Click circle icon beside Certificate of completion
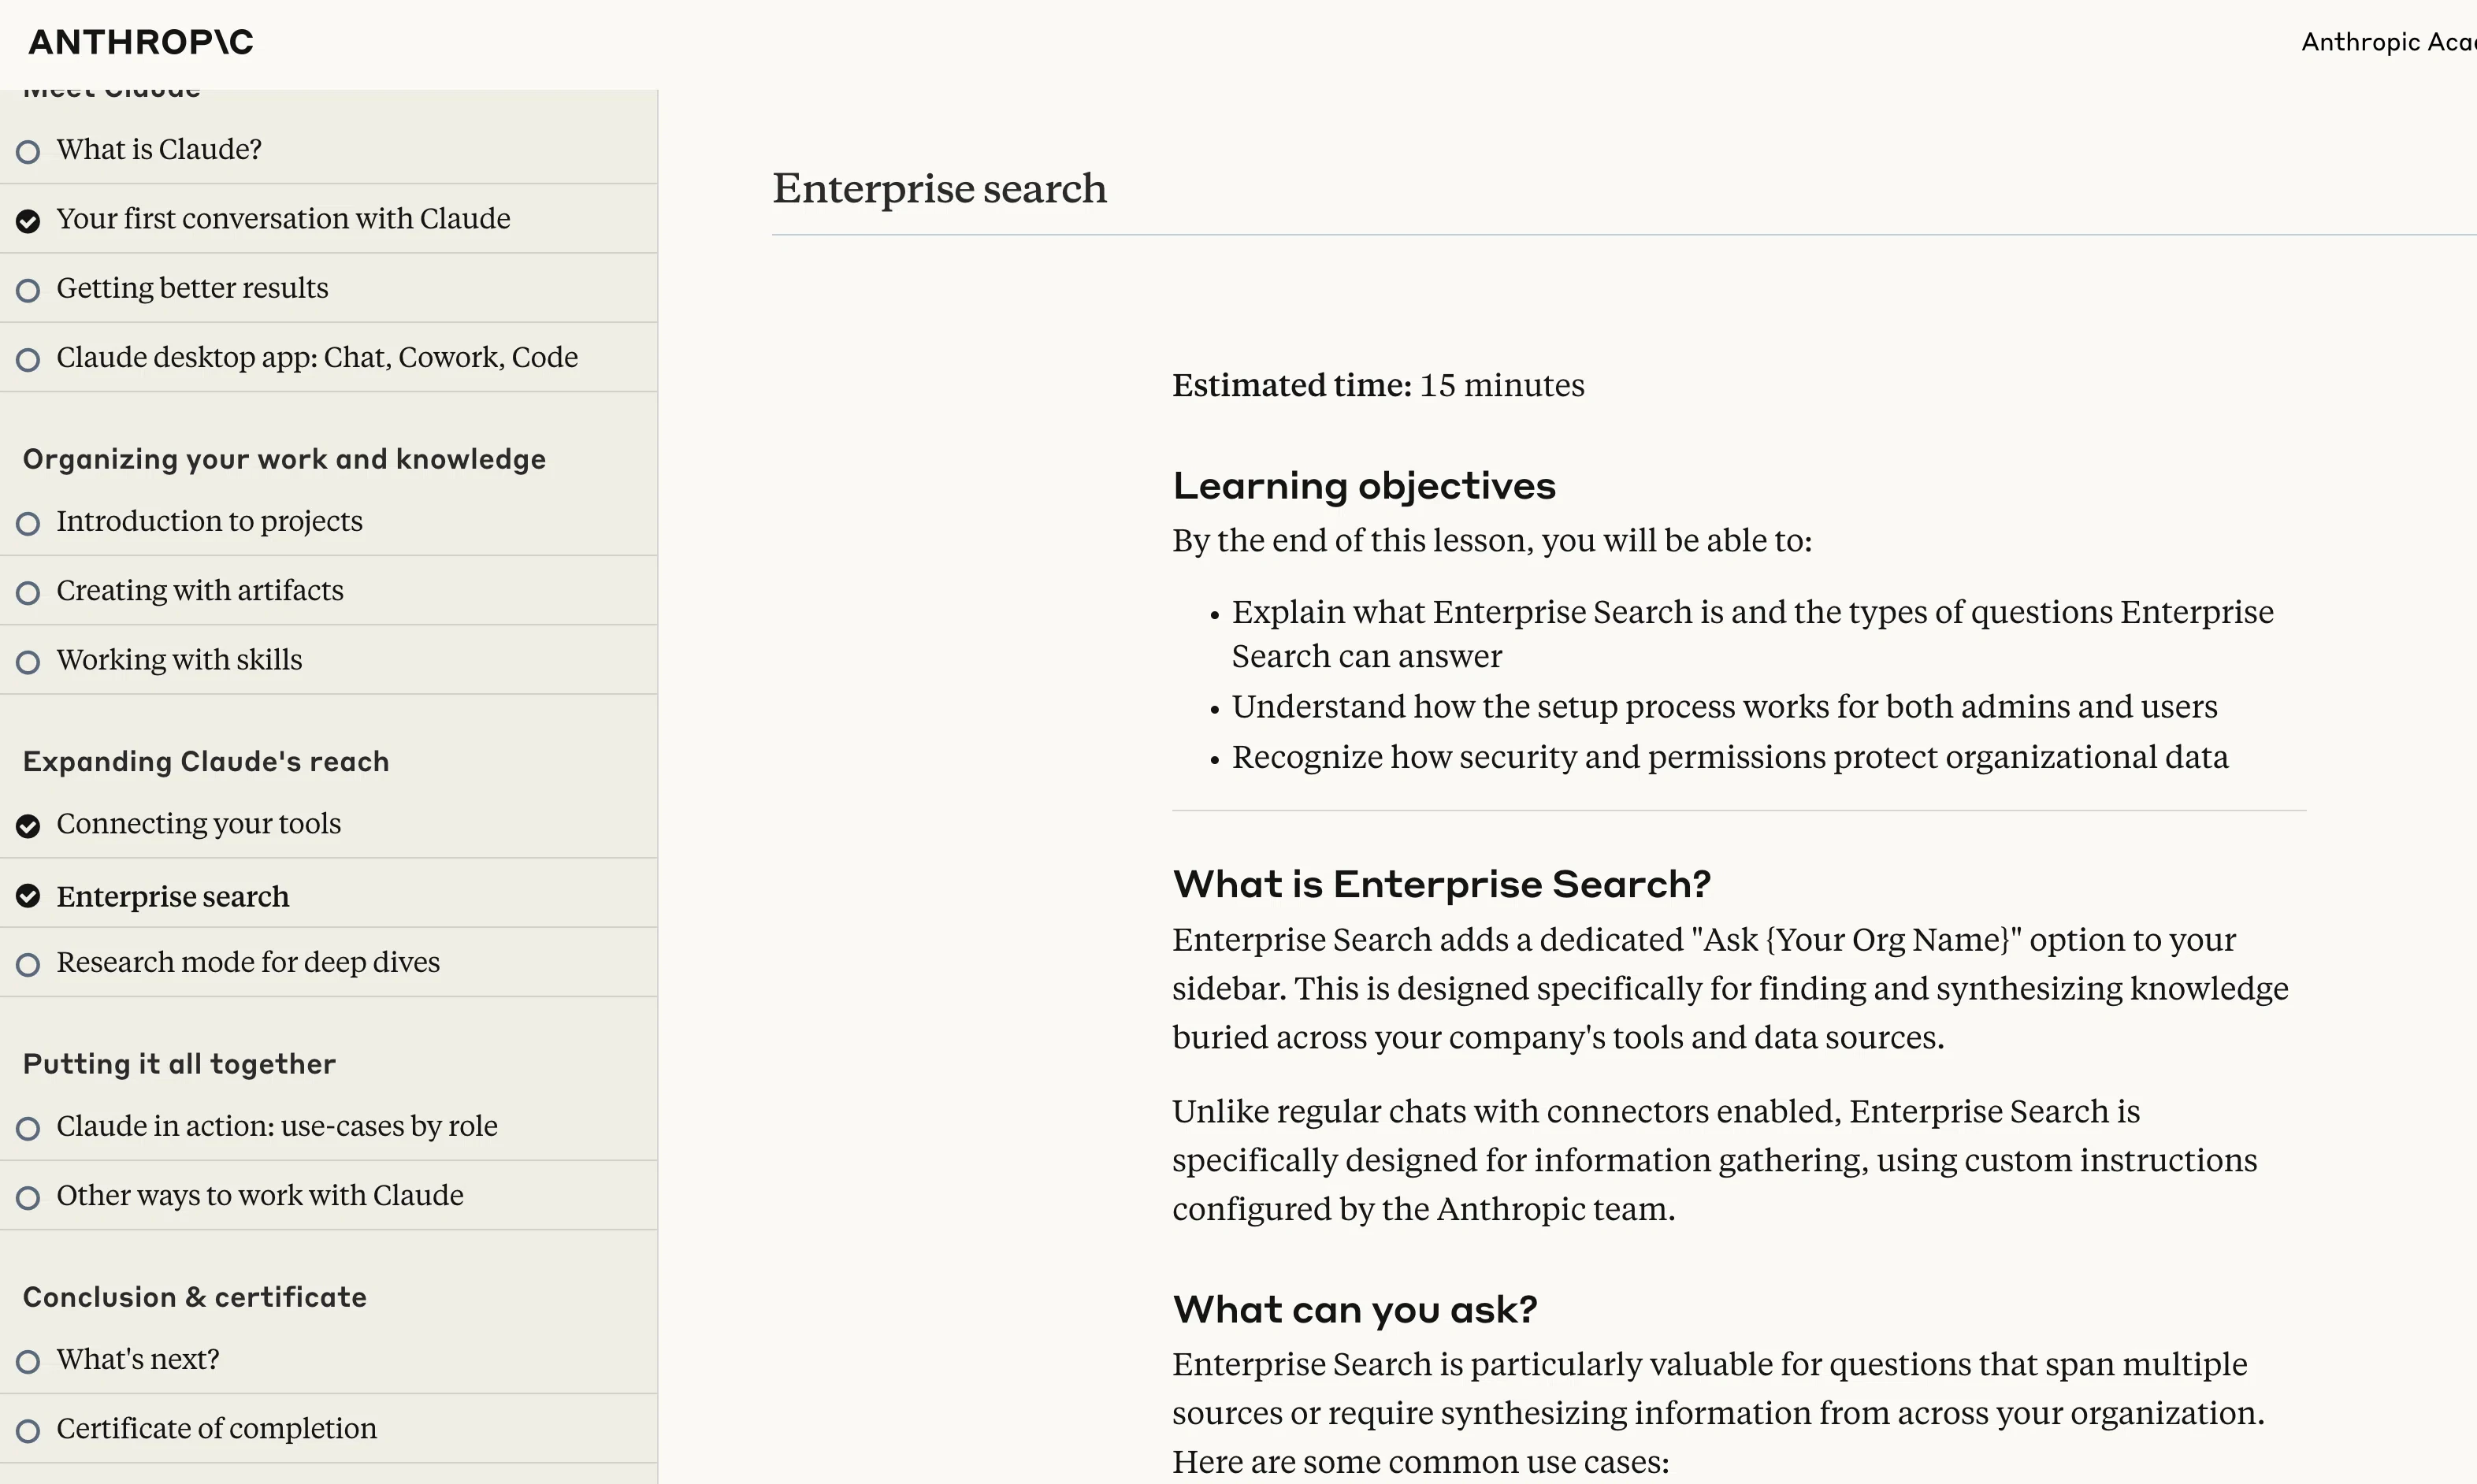The height and width of the screenshot is (1484, 2477). click(28, 1431)
